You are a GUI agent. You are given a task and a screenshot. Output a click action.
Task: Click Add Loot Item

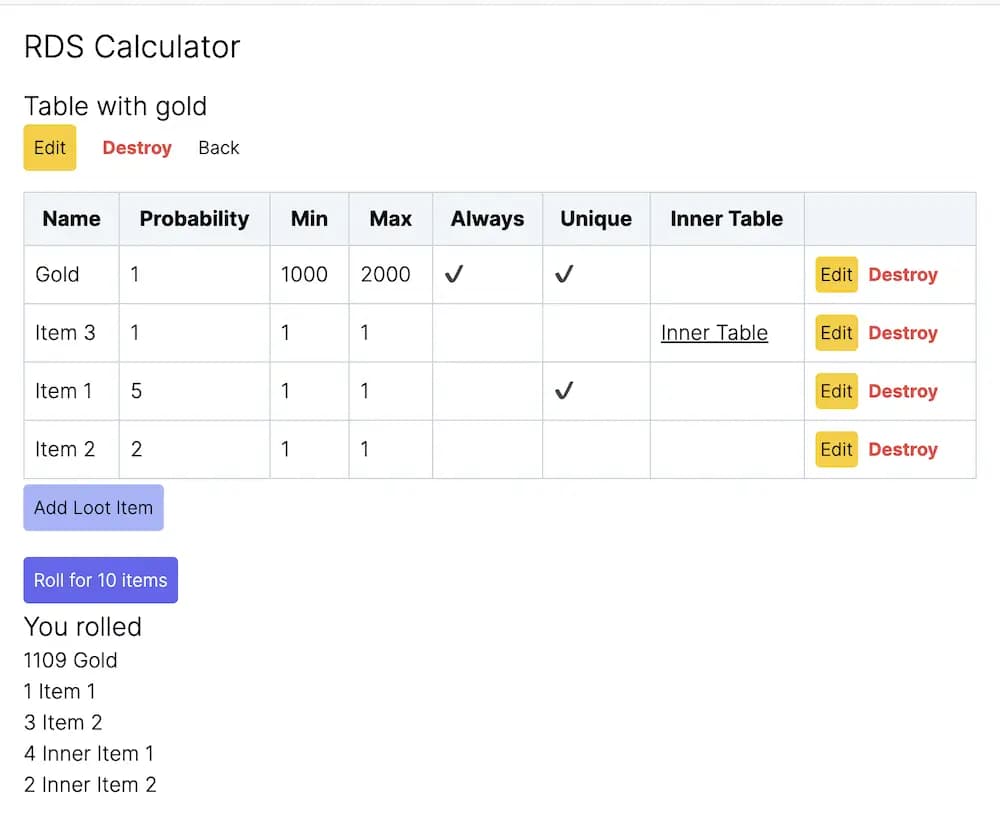pos(93,507)
